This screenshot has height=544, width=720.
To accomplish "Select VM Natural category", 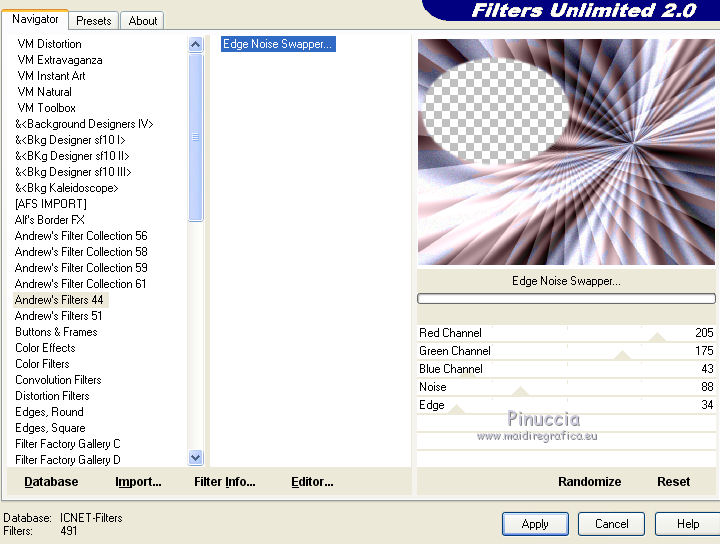I will [x=45, y=92].
